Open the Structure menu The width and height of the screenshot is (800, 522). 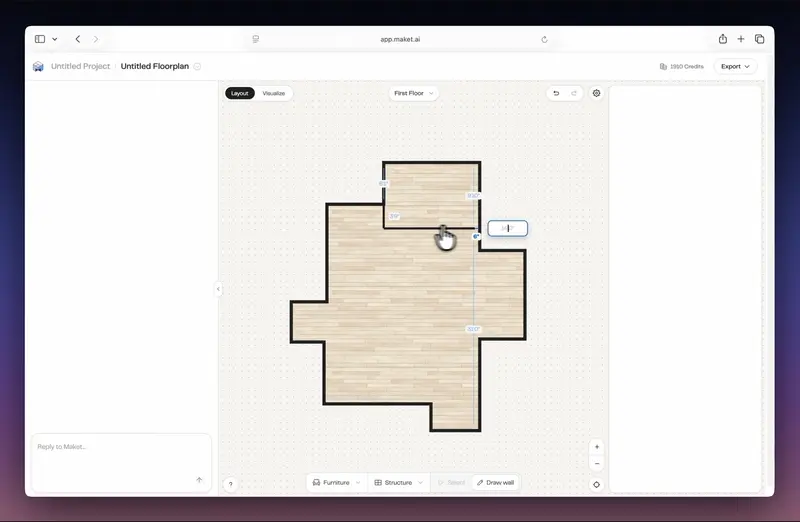point(398,483)
